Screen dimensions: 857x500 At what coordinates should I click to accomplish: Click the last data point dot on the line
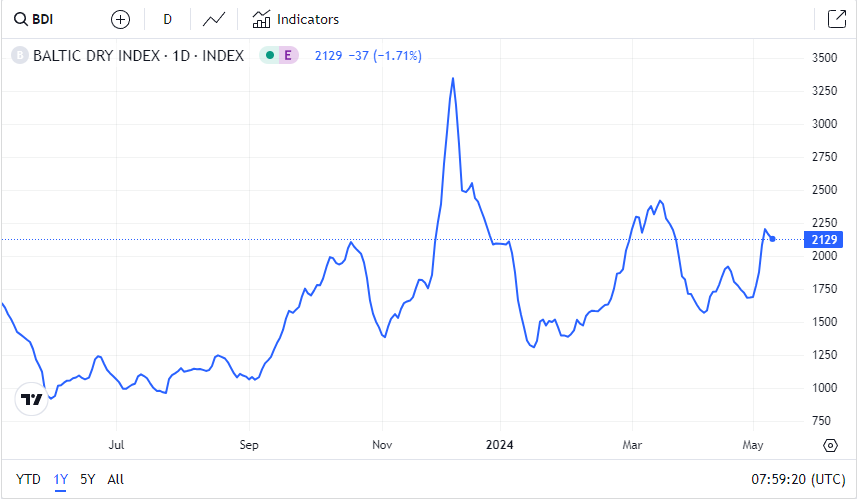click(773, 238)
